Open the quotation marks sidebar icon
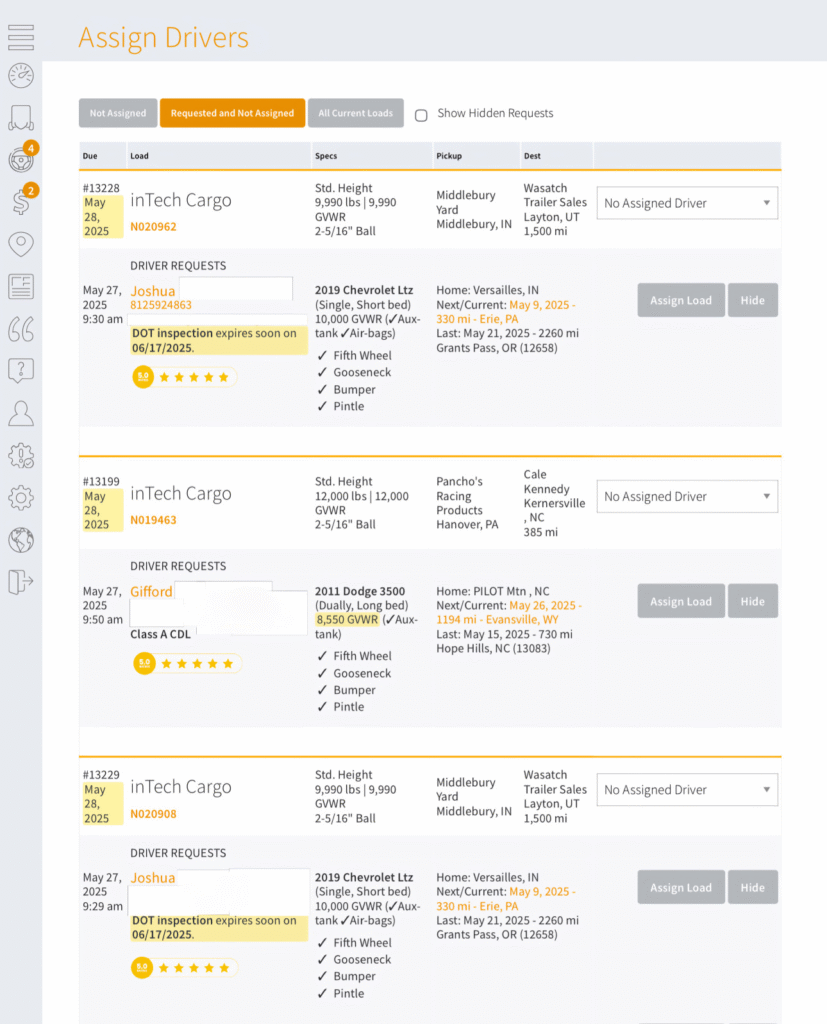 pyautogui.click(x=21, y=328)
